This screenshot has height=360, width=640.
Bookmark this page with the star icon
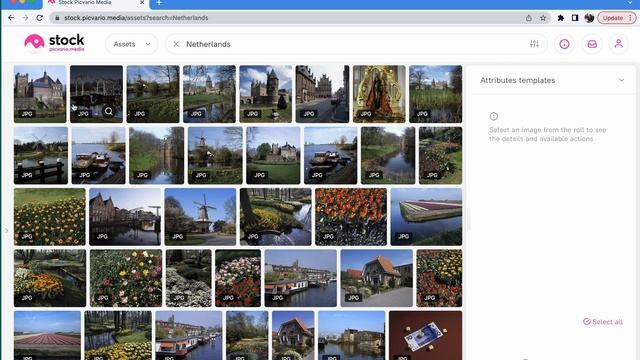[543, 18]
